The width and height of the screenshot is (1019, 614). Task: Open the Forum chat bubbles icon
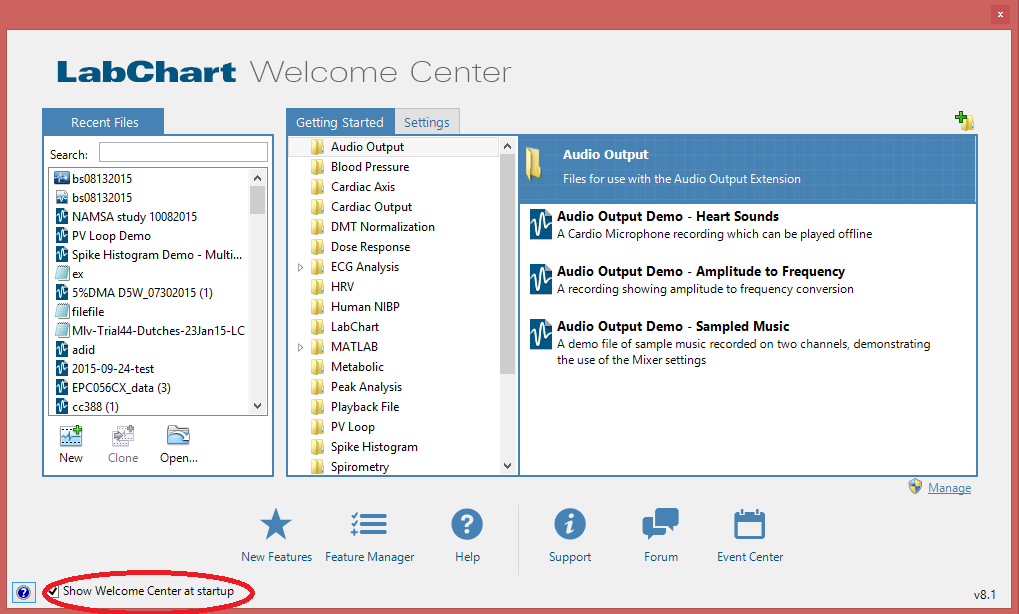pos(660,524)
